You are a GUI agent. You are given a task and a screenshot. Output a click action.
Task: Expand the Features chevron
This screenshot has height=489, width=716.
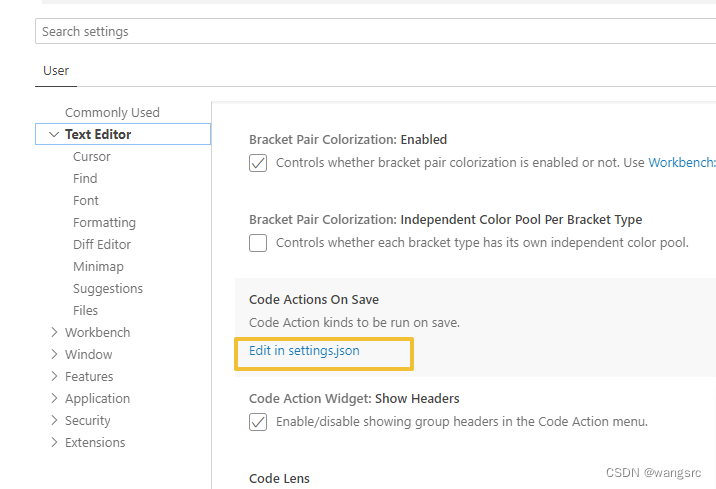[x=54, y=376]
